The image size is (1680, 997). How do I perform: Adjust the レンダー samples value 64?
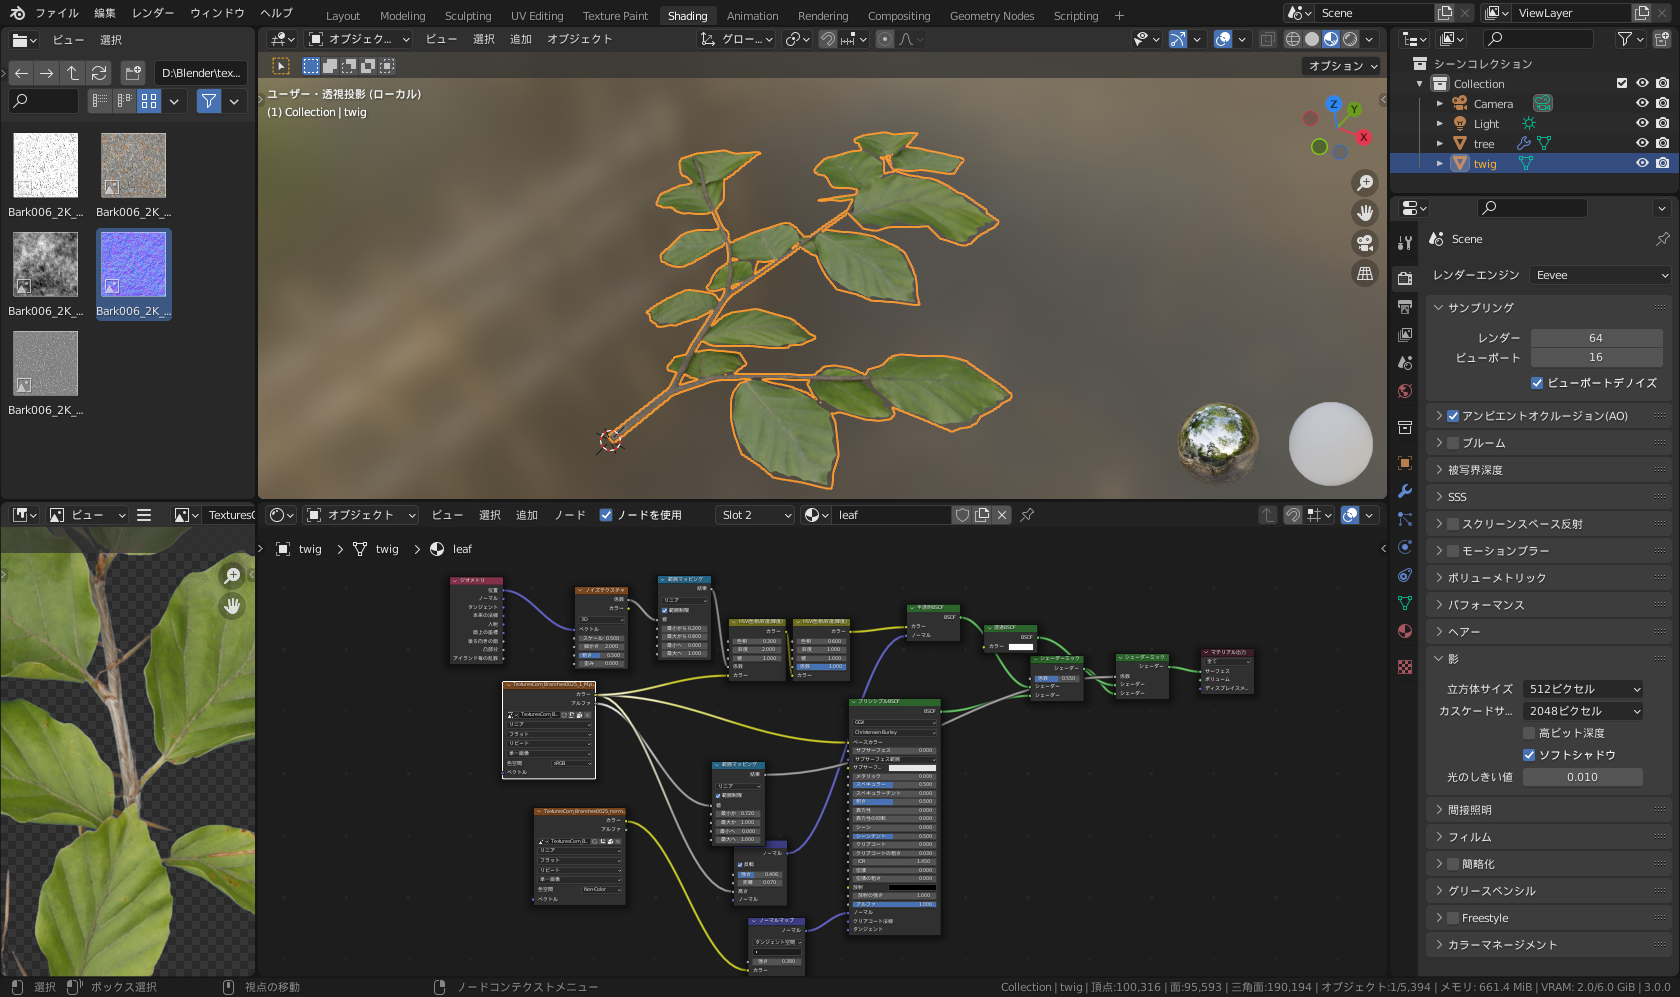pyautogui.click(x=1596, y=338)
